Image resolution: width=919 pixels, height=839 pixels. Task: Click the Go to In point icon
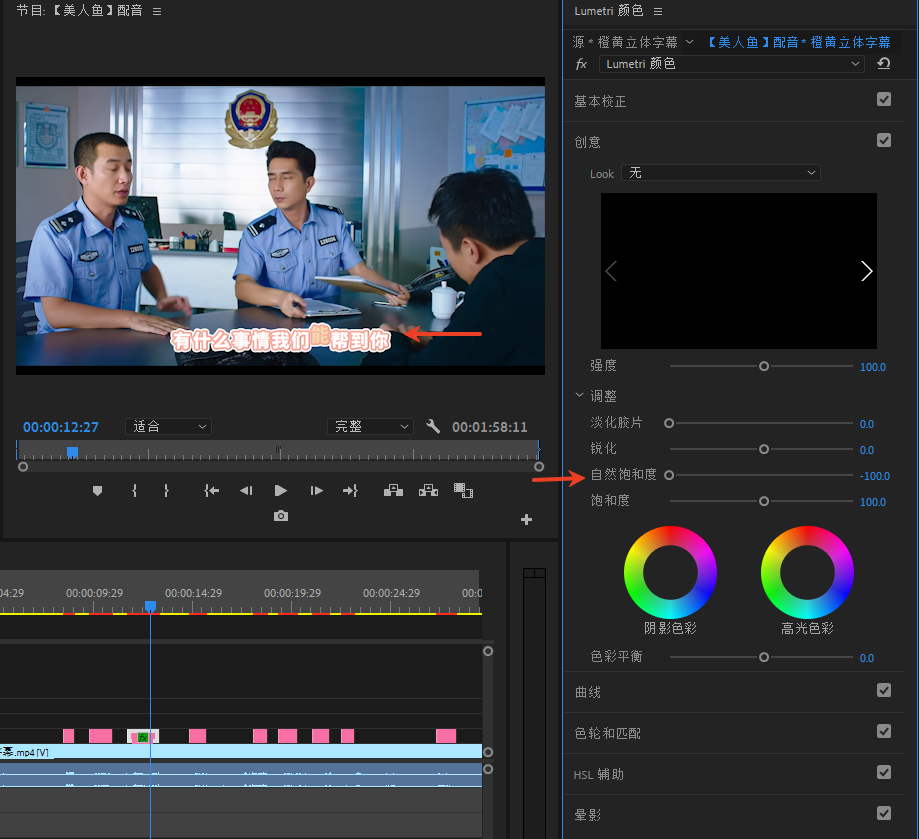pyautogui.click(x=211, y=490)
